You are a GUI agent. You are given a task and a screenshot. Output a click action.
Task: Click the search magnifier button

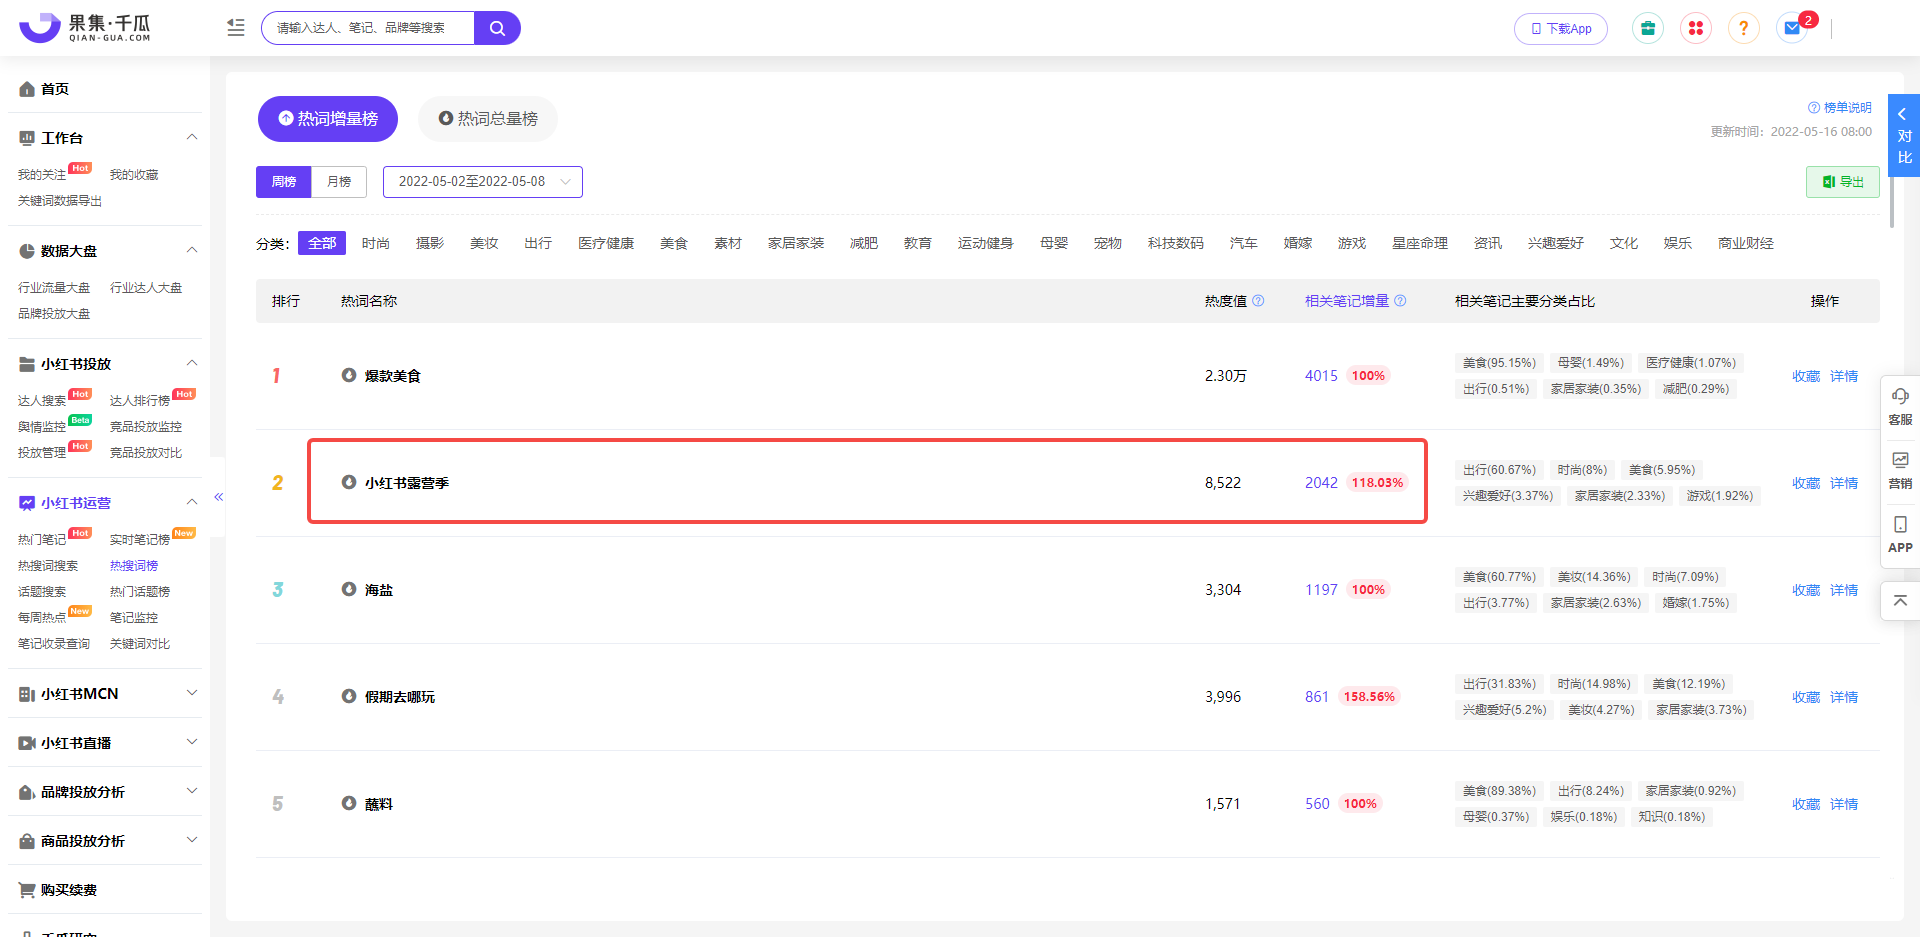click(497, 28)
